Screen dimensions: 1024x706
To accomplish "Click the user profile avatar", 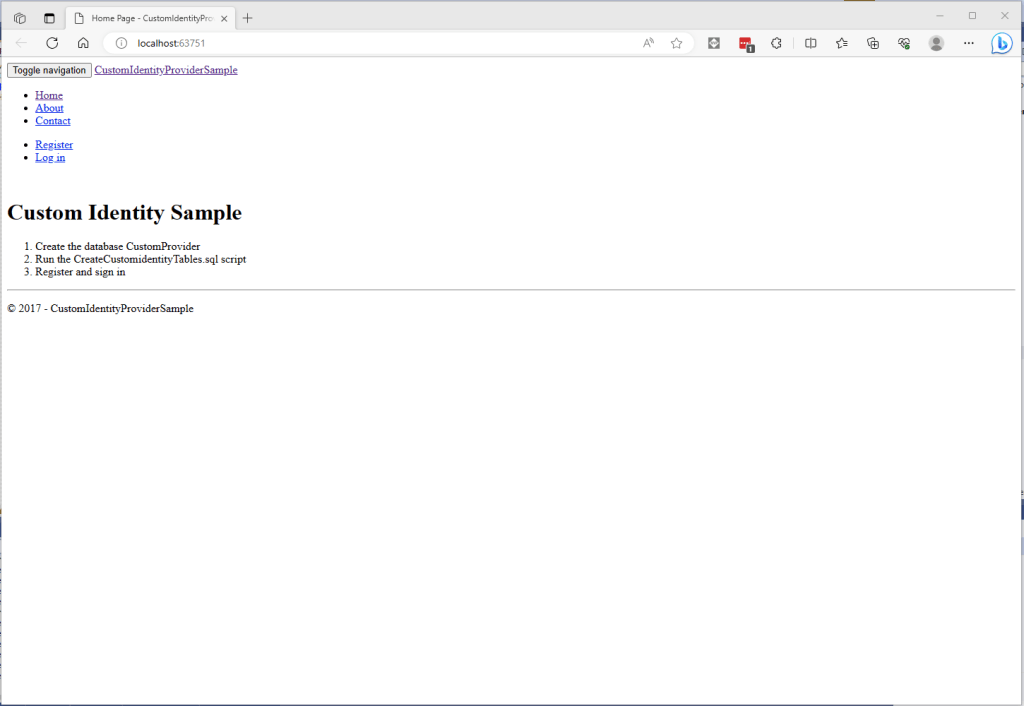I will click(936, 43).
